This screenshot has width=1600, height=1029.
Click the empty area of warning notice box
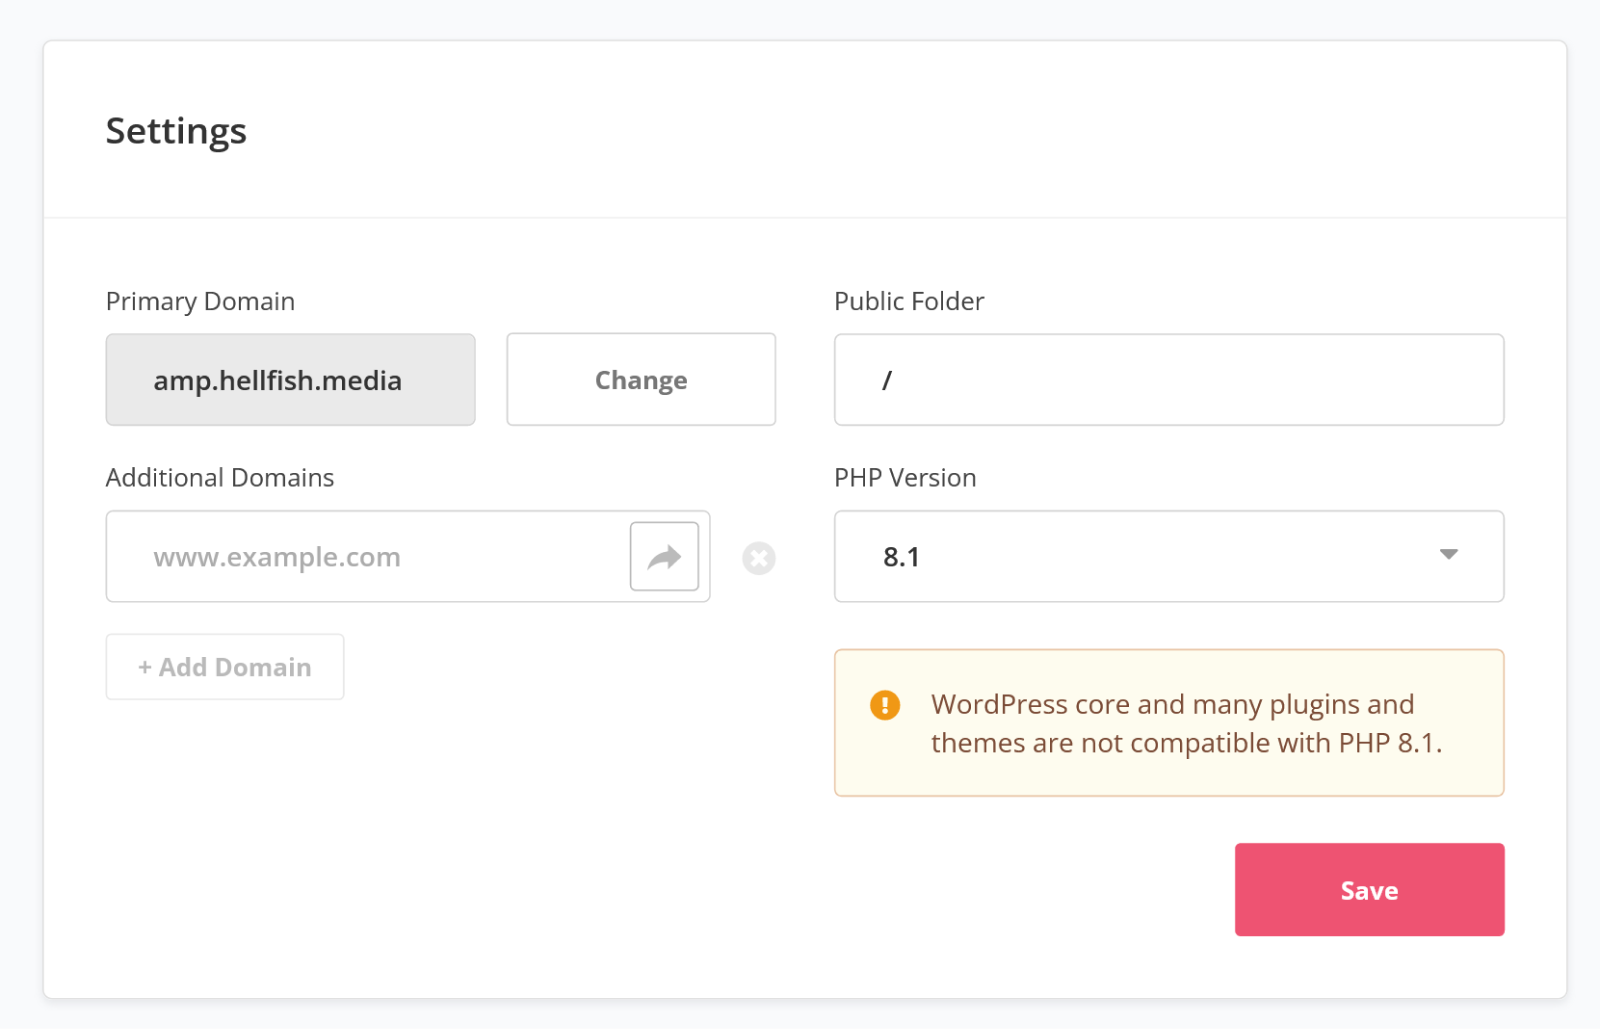coord(1169,777)
